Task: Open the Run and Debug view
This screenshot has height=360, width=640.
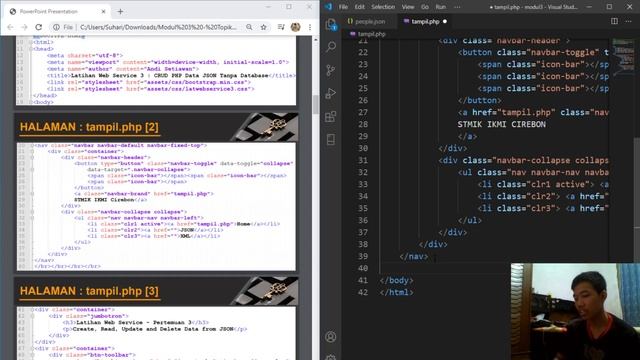Action: (x=331, y=93)
